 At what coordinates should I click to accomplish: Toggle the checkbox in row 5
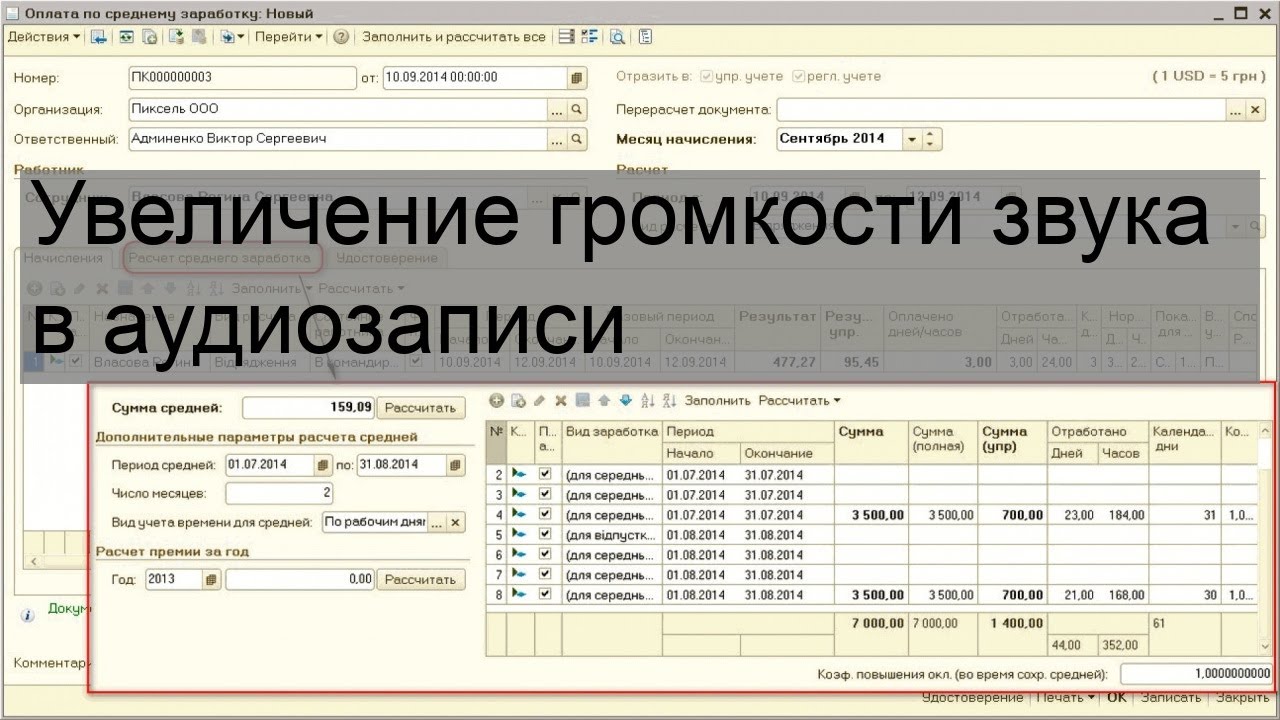coord(545,534)
